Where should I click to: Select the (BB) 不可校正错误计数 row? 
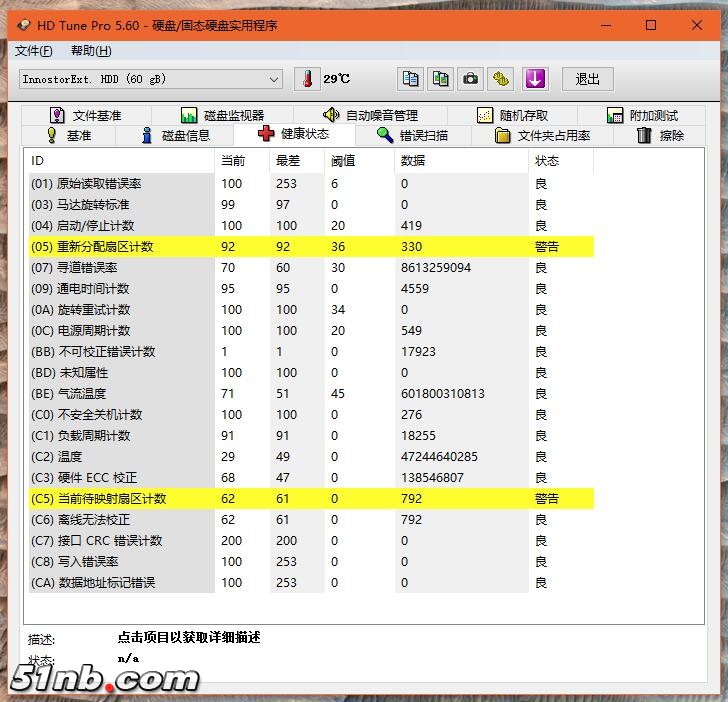tap(311, 352)
